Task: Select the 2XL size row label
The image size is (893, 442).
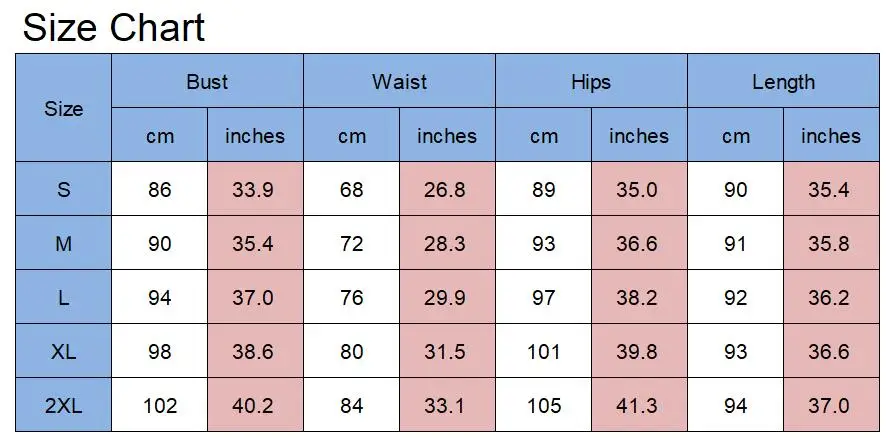Action: (63, 404)
